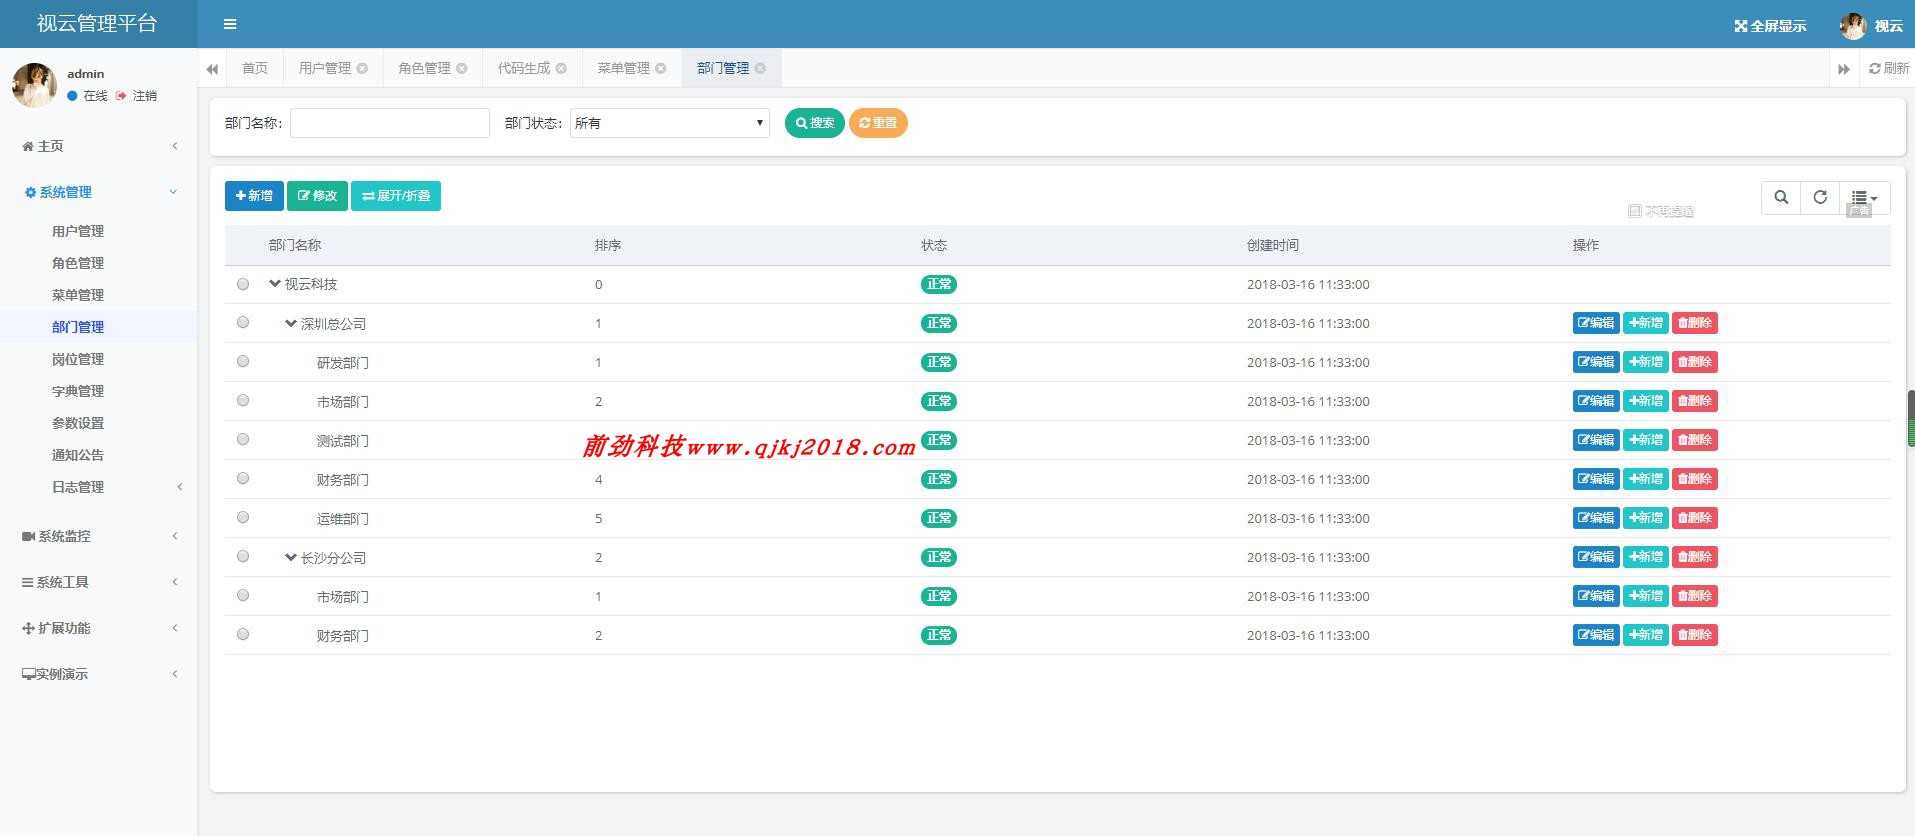
Task: Expand the 系统工具 menu
Action: click(99, 582)
